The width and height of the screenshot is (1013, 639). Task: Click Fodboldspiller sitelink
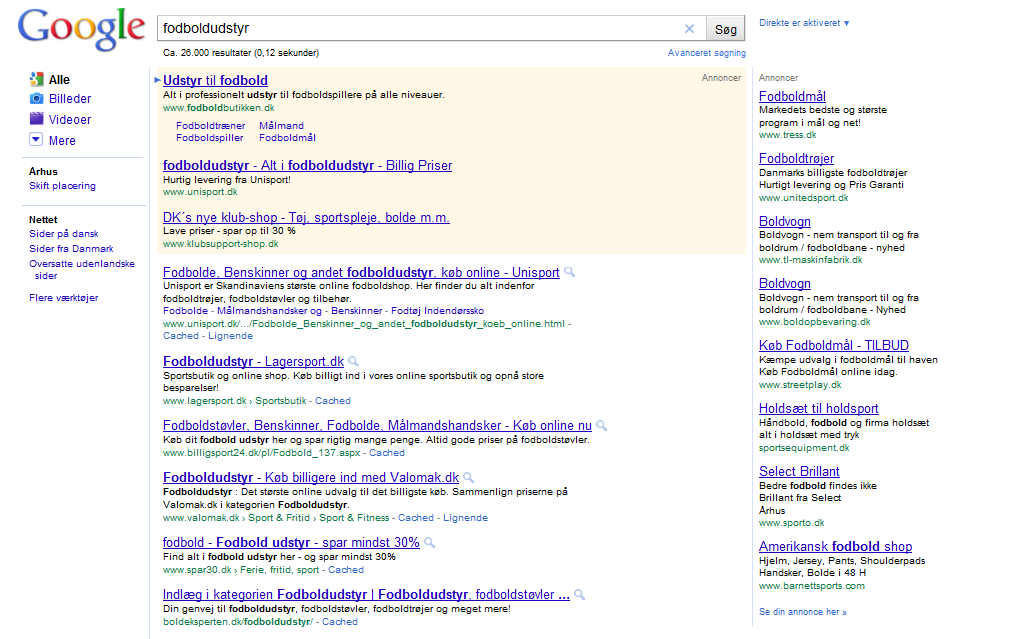(x=209, y=138)
